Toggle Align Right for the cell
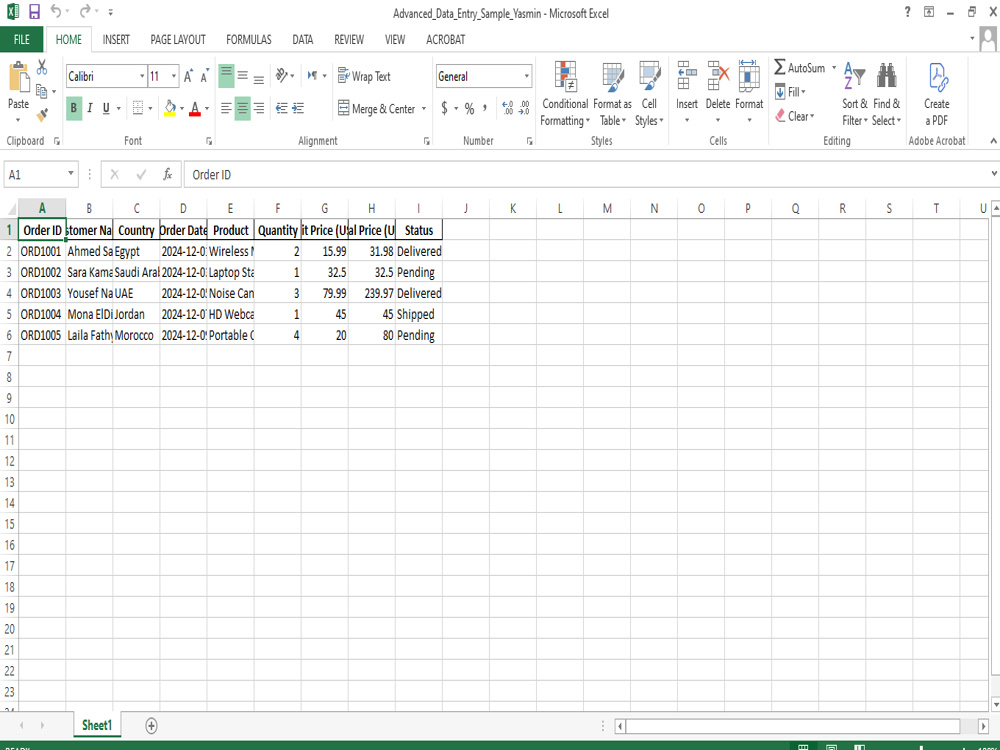Viewport: 1000px width, 750px height. point(259,108)
